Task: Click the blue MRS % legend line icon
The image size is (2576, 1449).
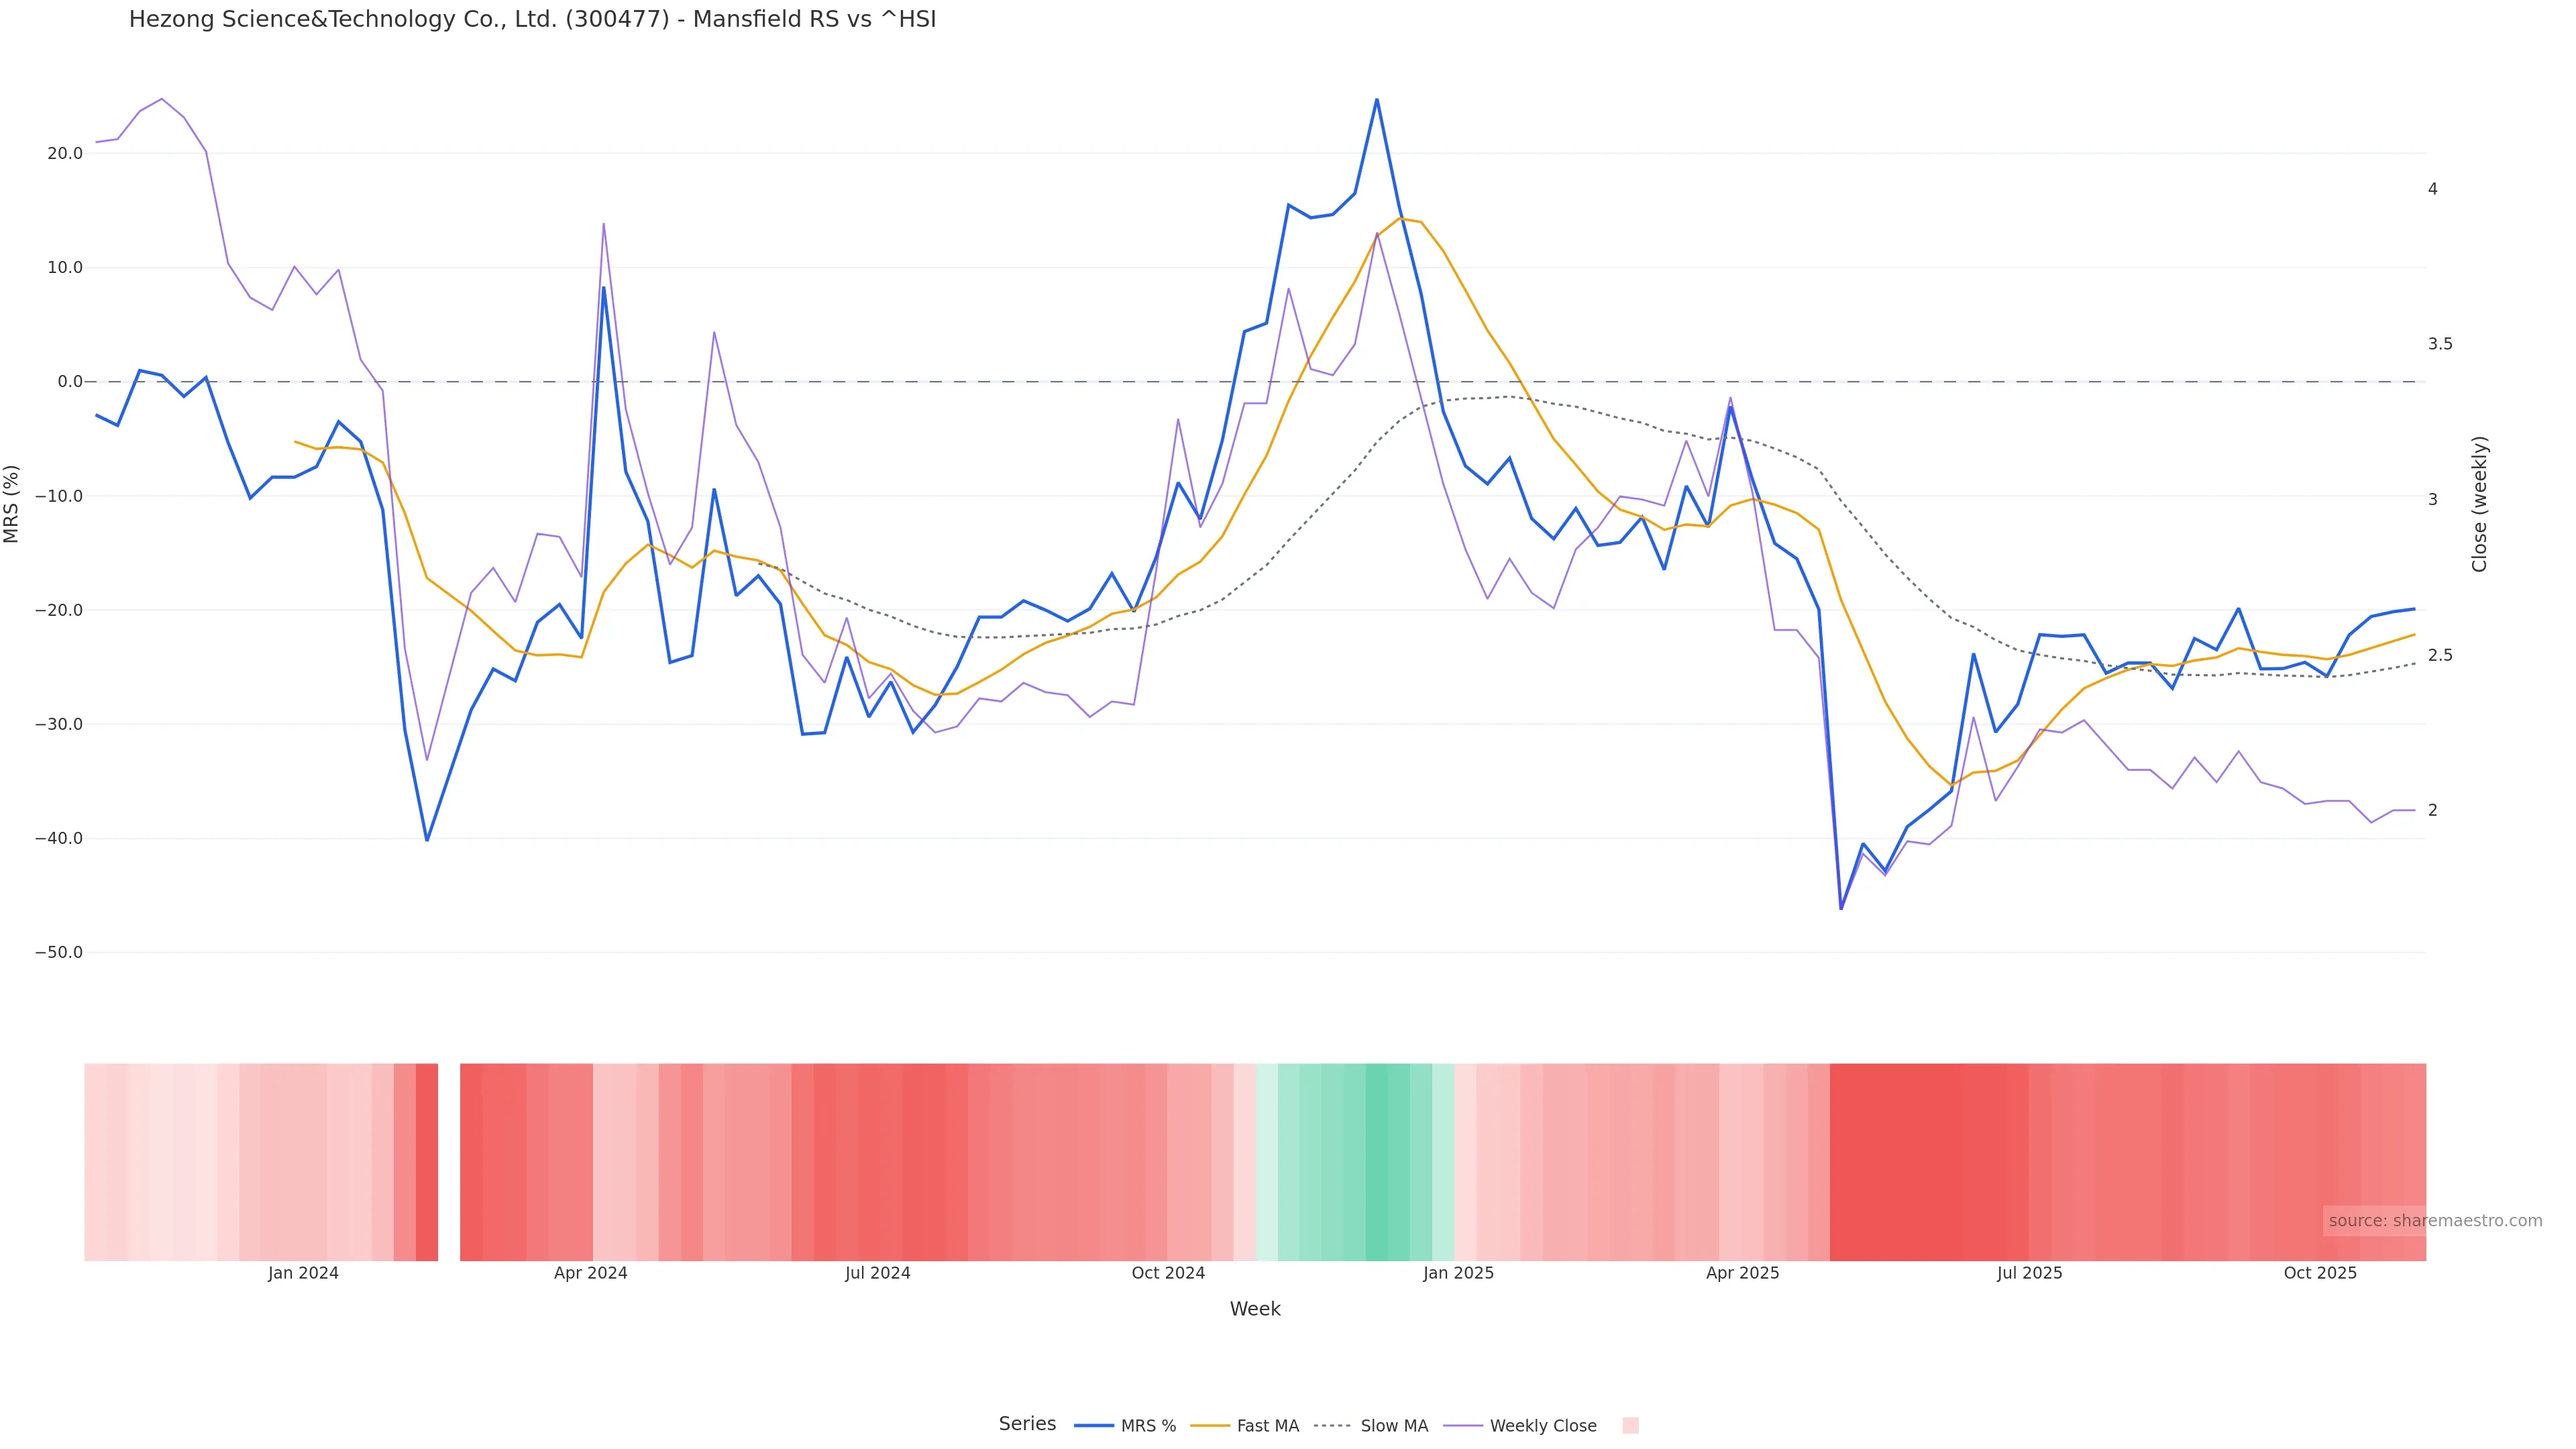Action: 1094,1426
